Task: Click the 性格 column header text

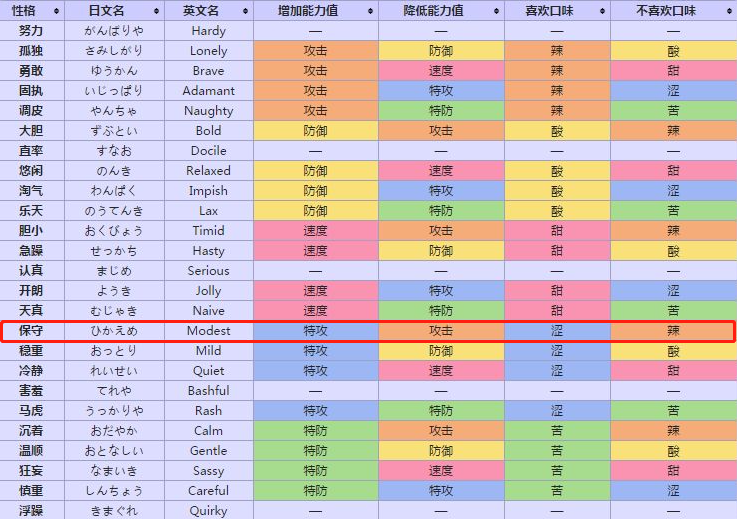Action: coord(24,10)
